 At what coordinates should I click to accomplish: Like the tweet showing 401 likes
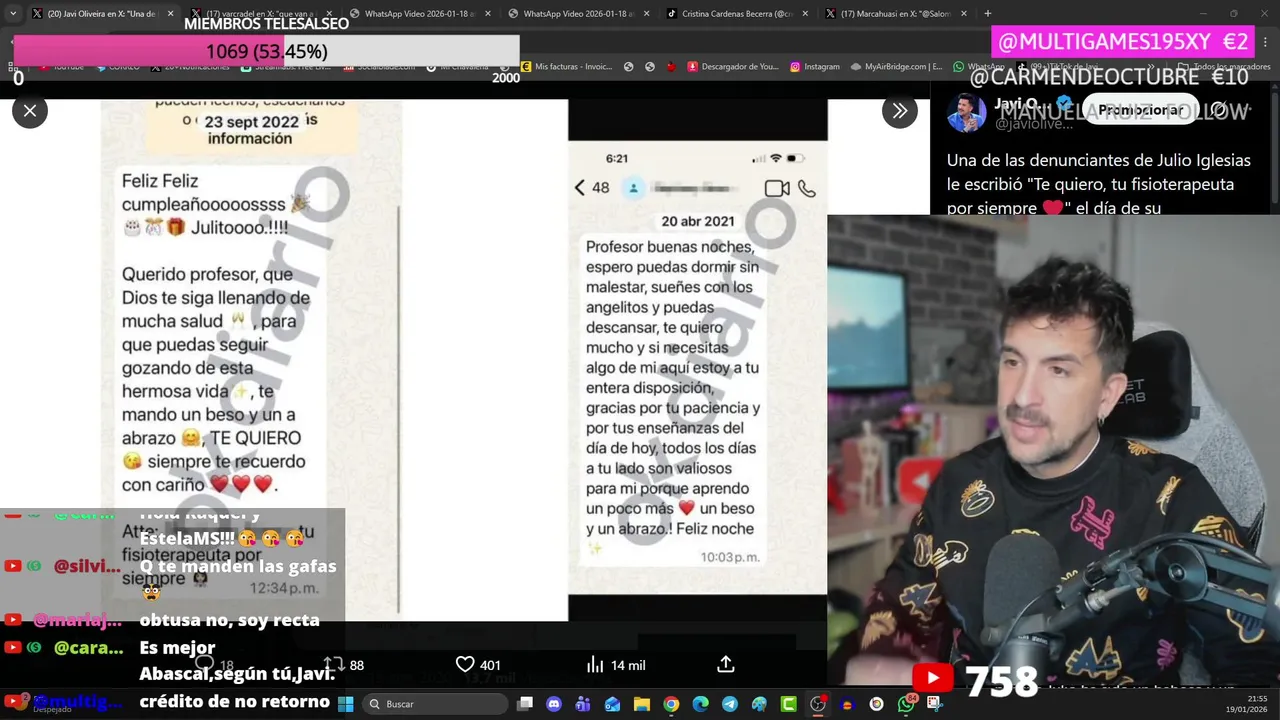click(x=478, y=664)
